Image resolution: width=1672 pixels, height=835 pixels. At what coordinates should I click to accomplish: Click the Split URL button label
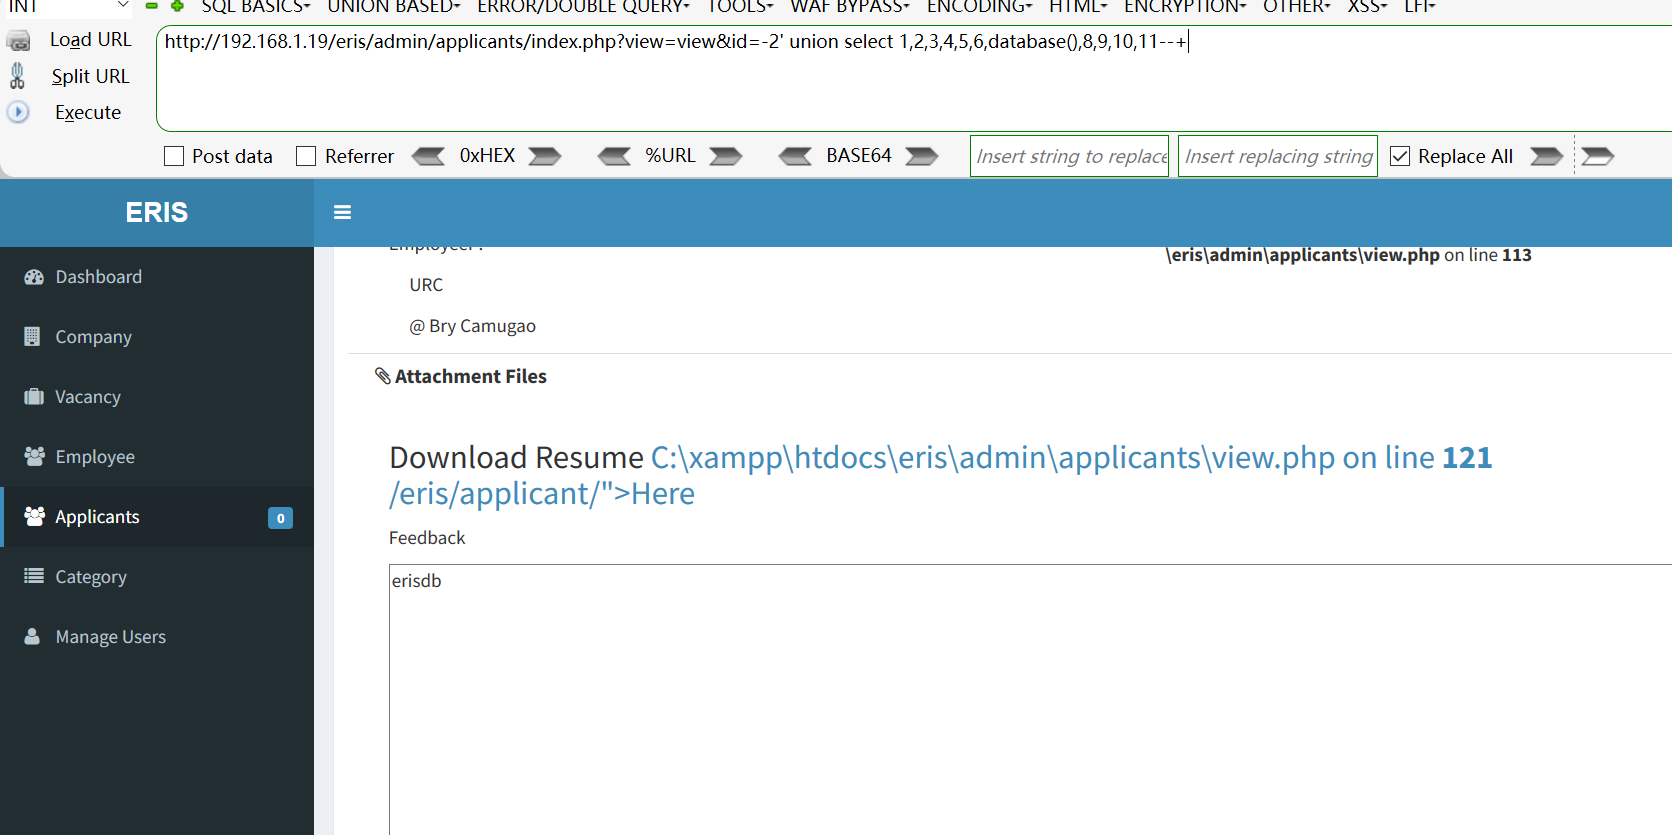[90, 76]
